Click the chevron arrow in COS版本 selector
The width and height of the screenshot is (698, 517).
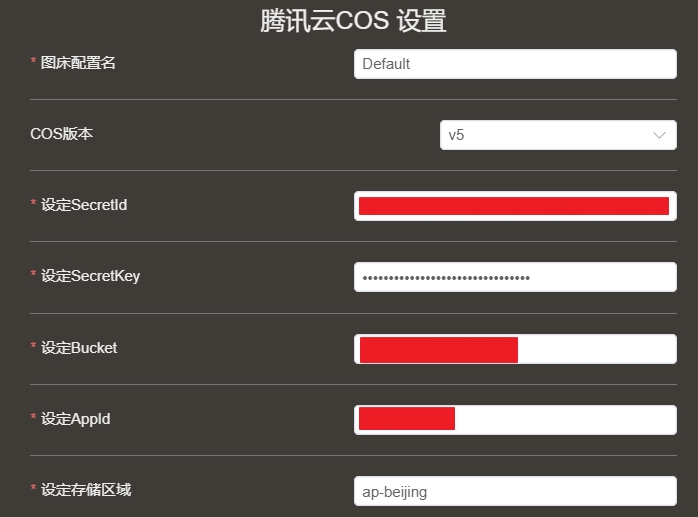(660, 135)
